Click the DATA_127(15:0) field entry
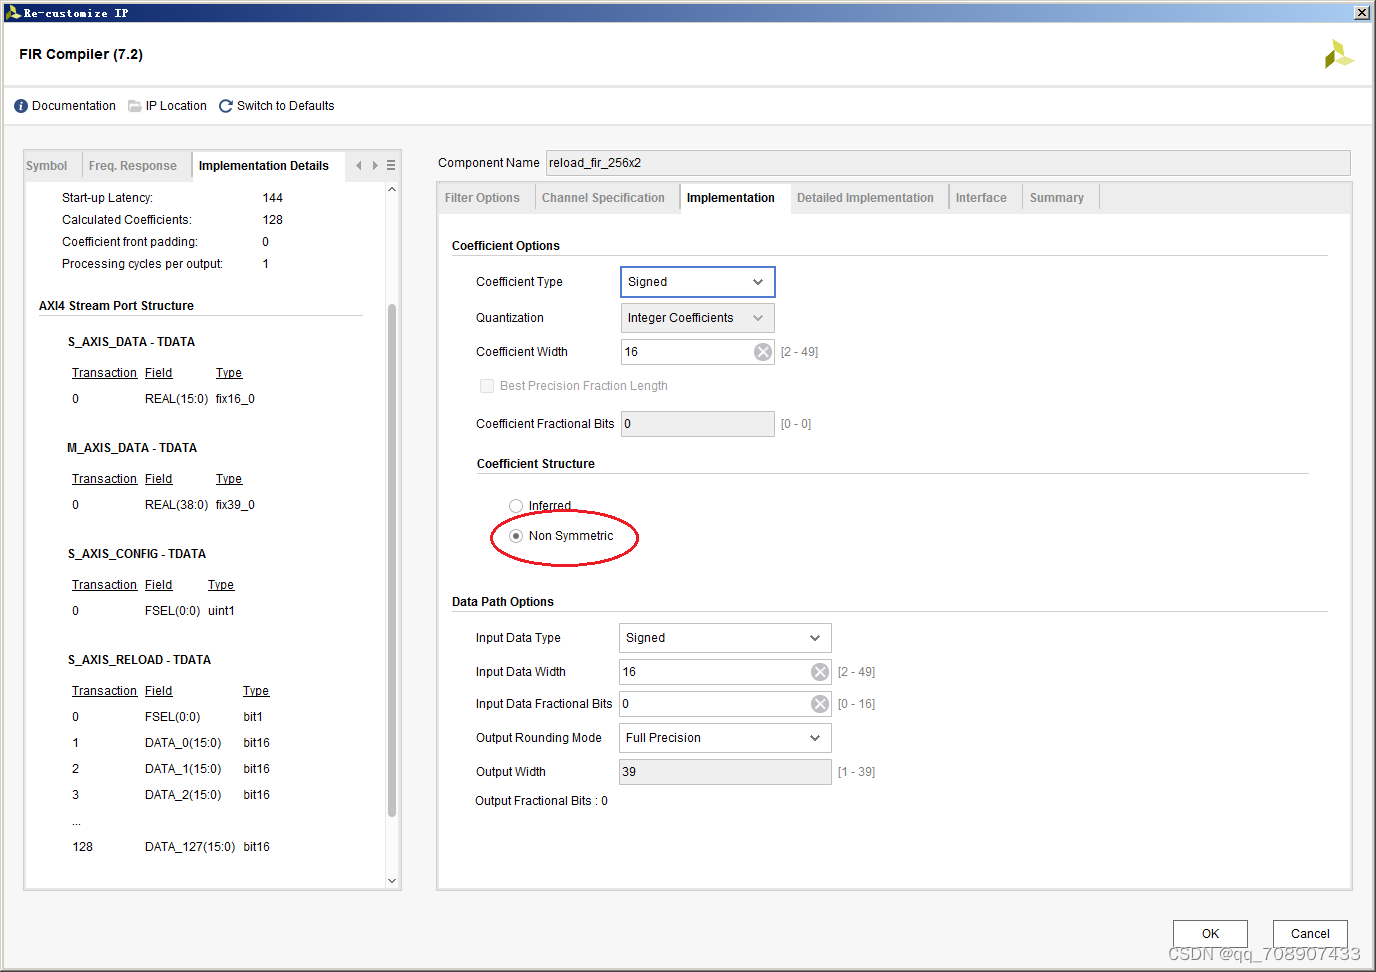The image size is (1376, 972). point(190,847)
